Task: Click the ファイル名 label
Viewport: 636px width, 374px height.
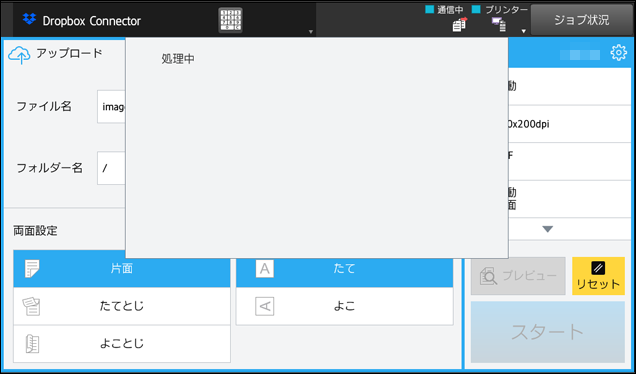Action: [x=44, y=106]
